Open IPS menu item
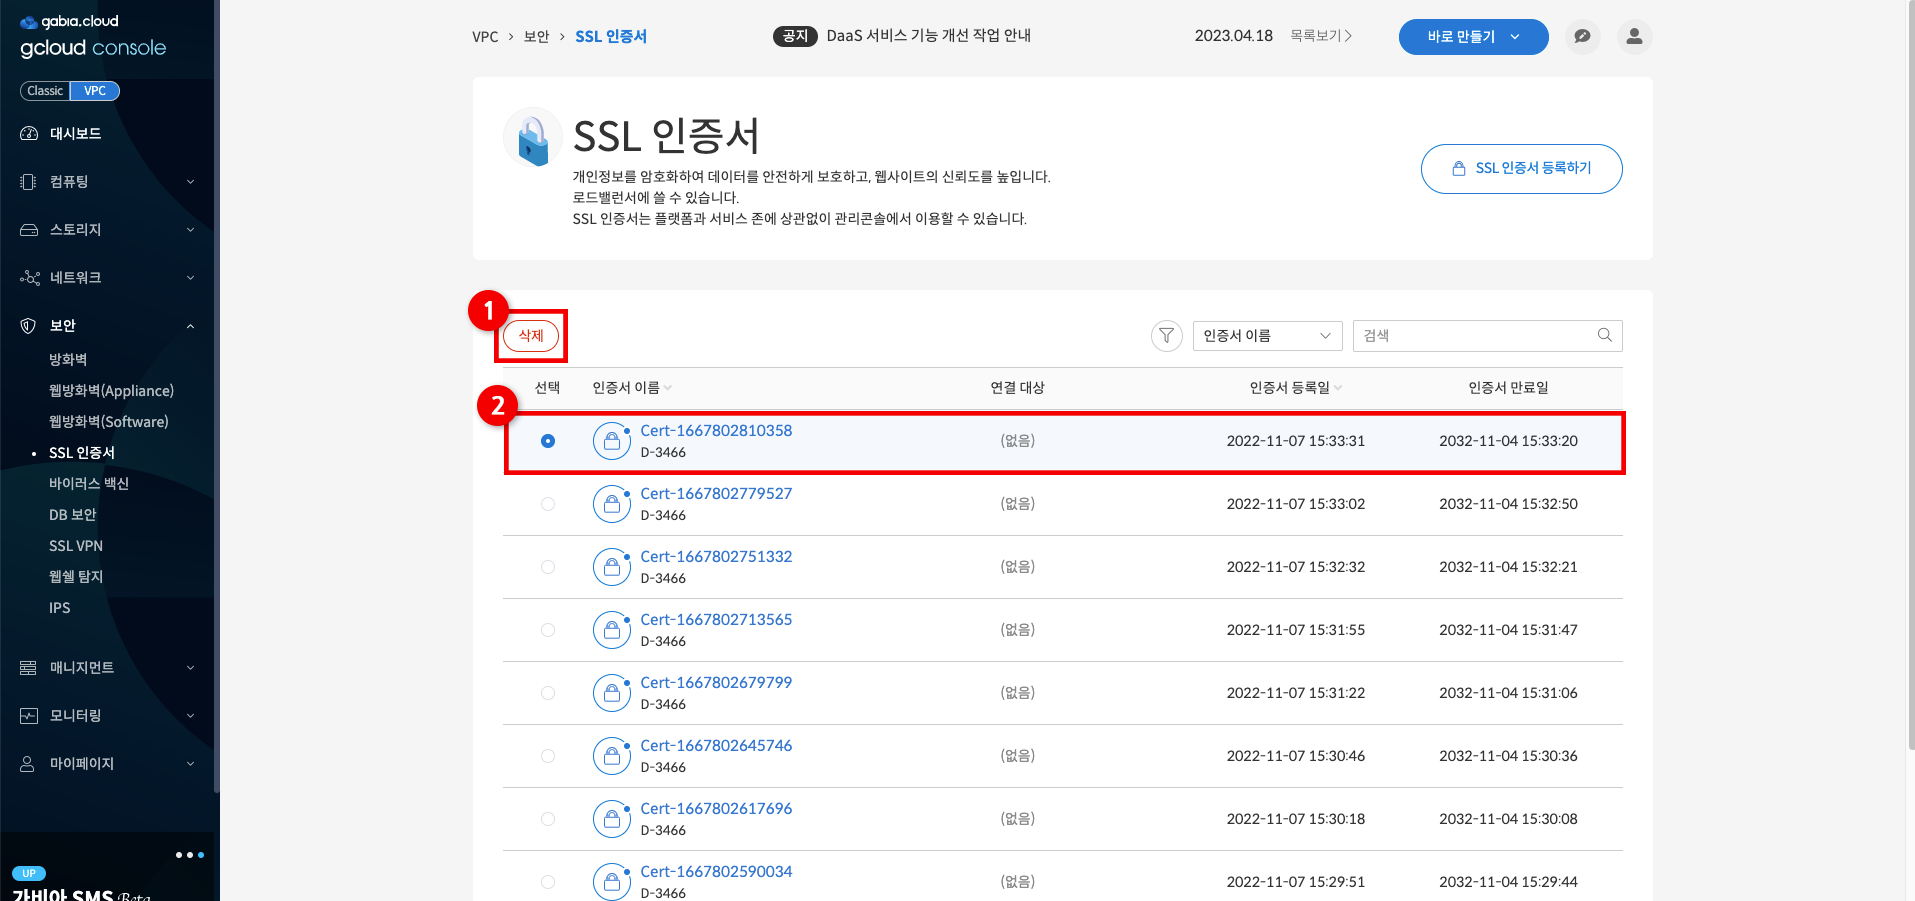Viewport: 1915px width, 901px height. tap(60, 608)
